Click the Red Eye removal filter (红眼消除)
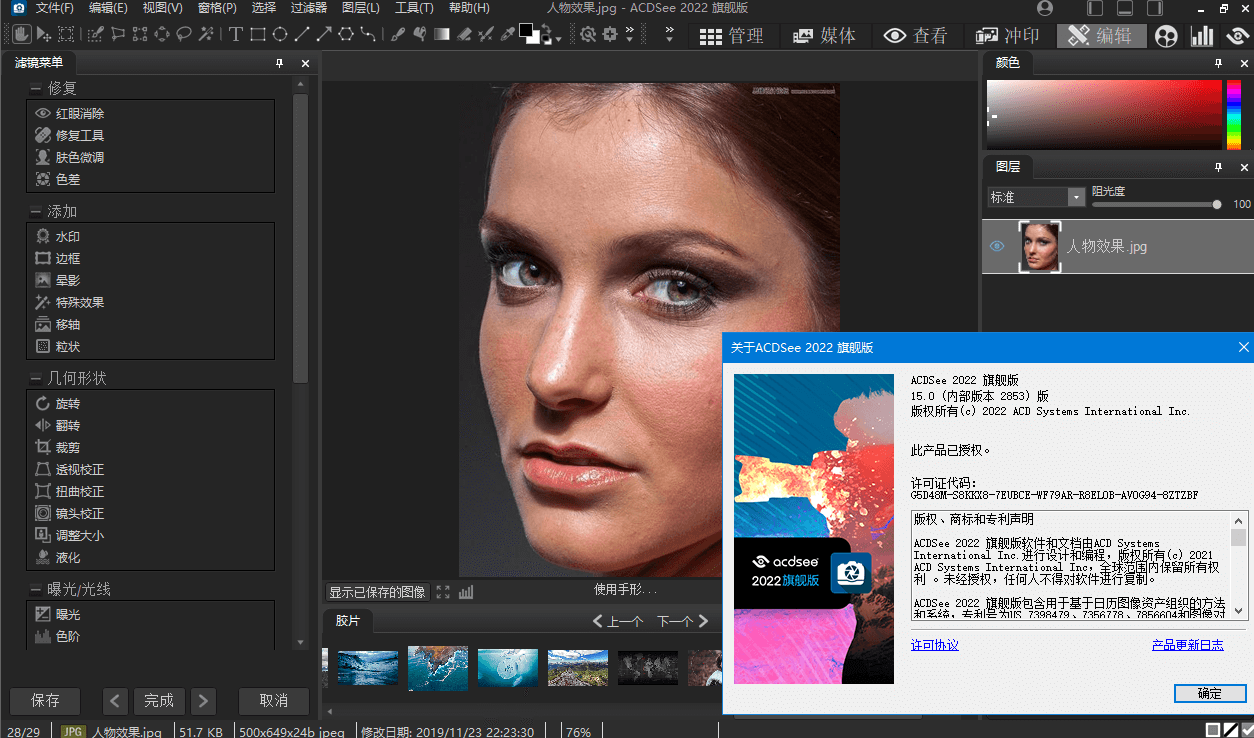The image size is (1254, 738). tap(79, 113)
